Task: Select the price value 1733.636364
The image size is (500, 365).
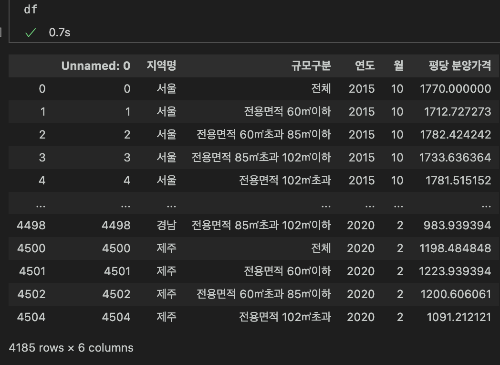Action: pyautogui.click(x=455, y=157)
